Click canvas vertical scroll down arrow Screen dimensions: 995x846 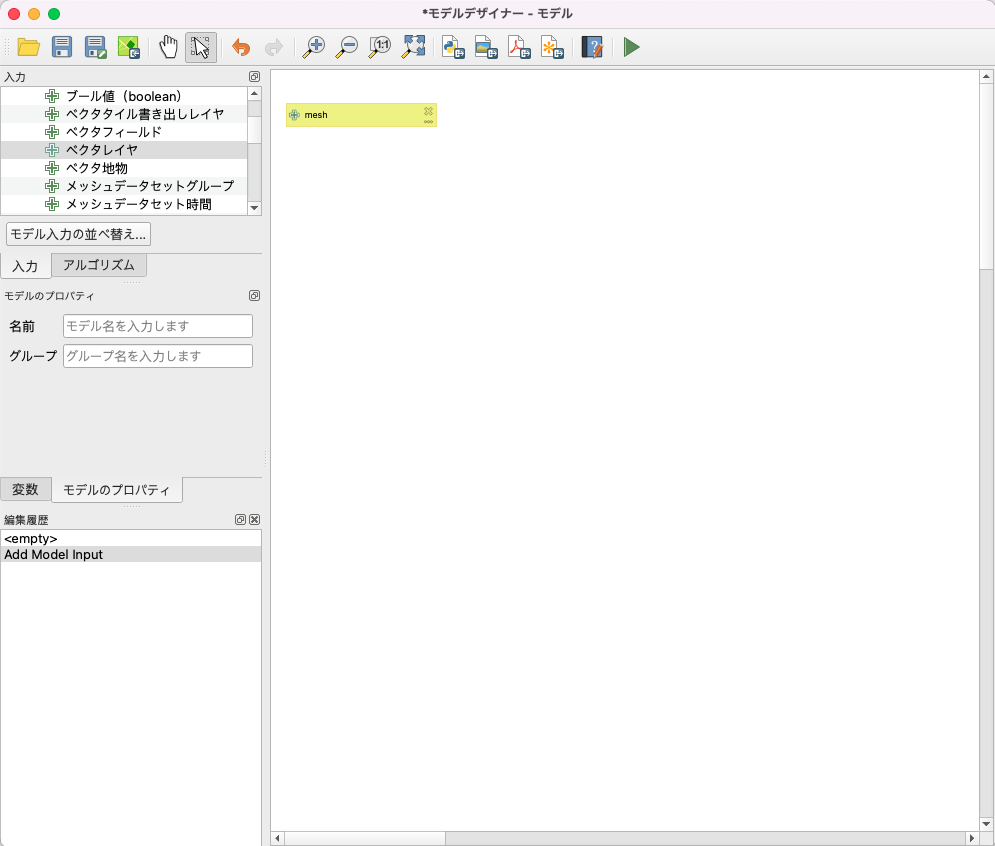[x=986, y=824]
